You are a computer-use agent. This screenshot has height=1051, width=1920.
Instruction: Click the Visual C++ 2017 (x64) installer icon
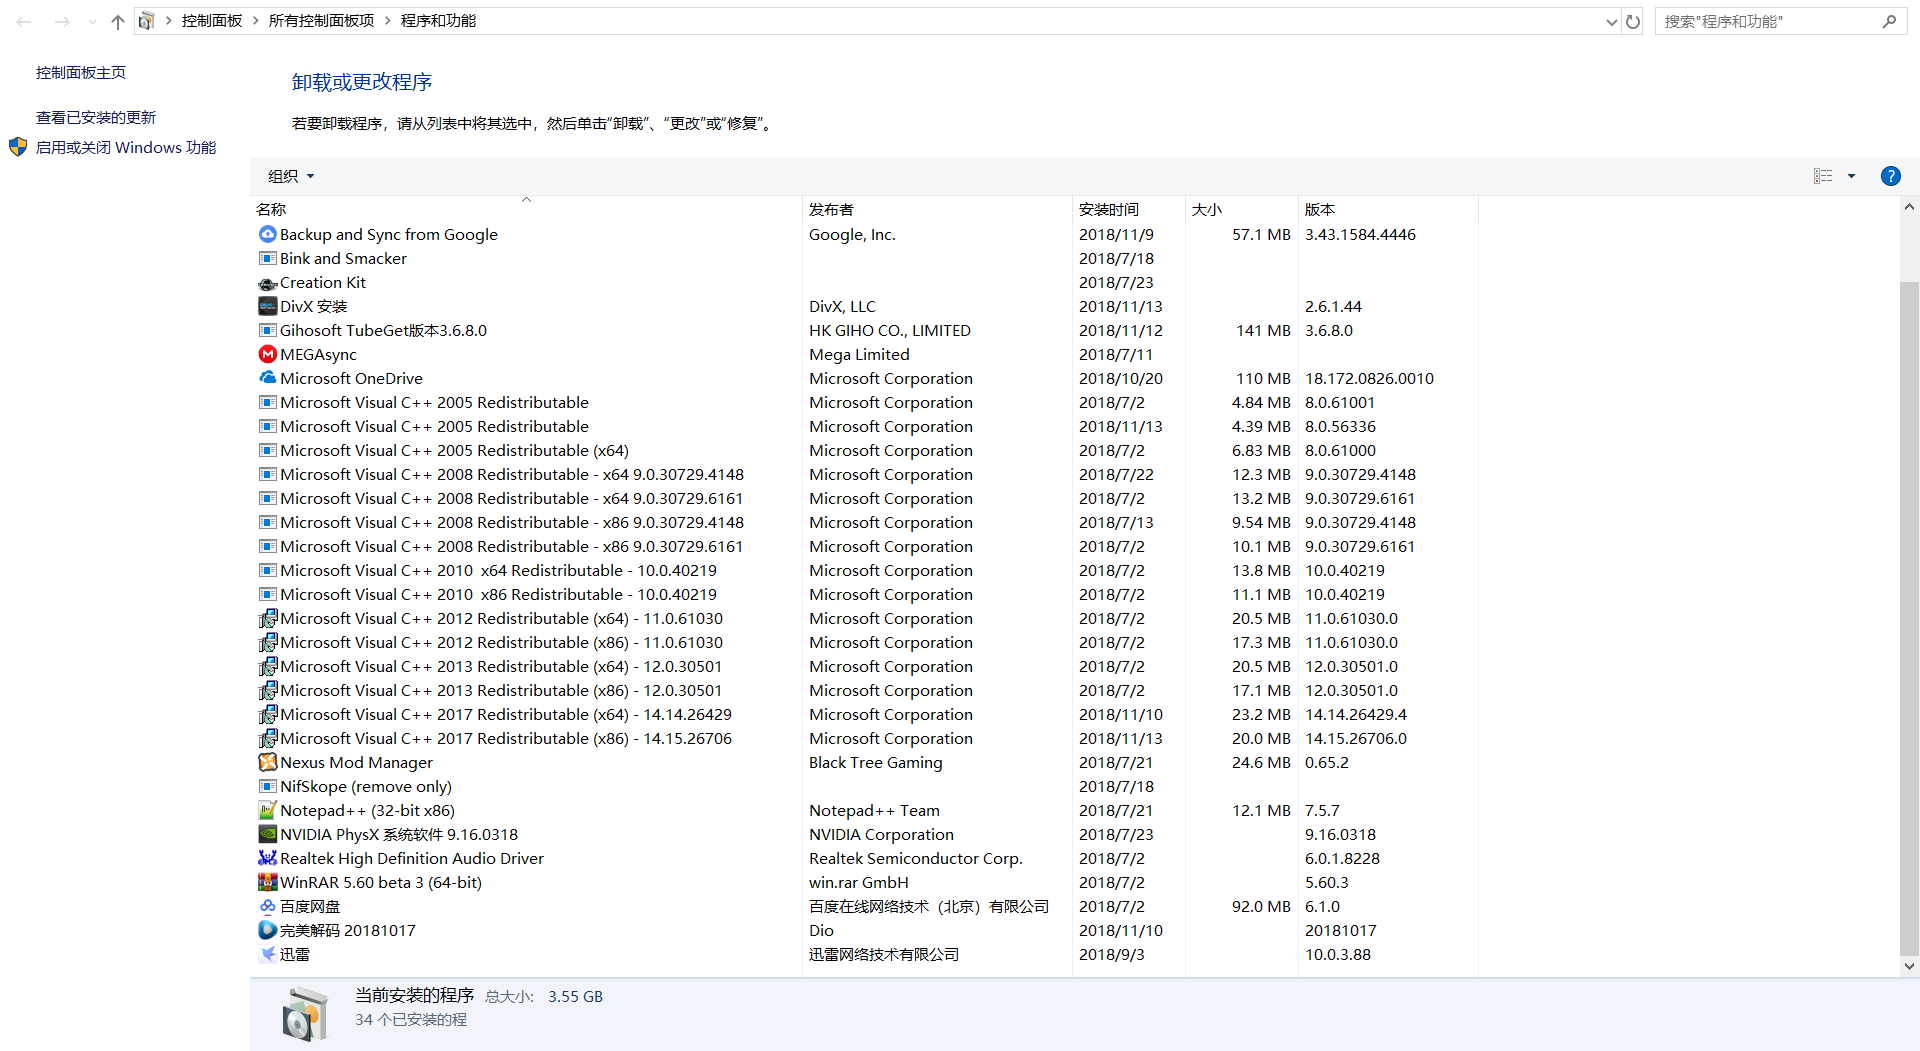click(x=267, y=714)
